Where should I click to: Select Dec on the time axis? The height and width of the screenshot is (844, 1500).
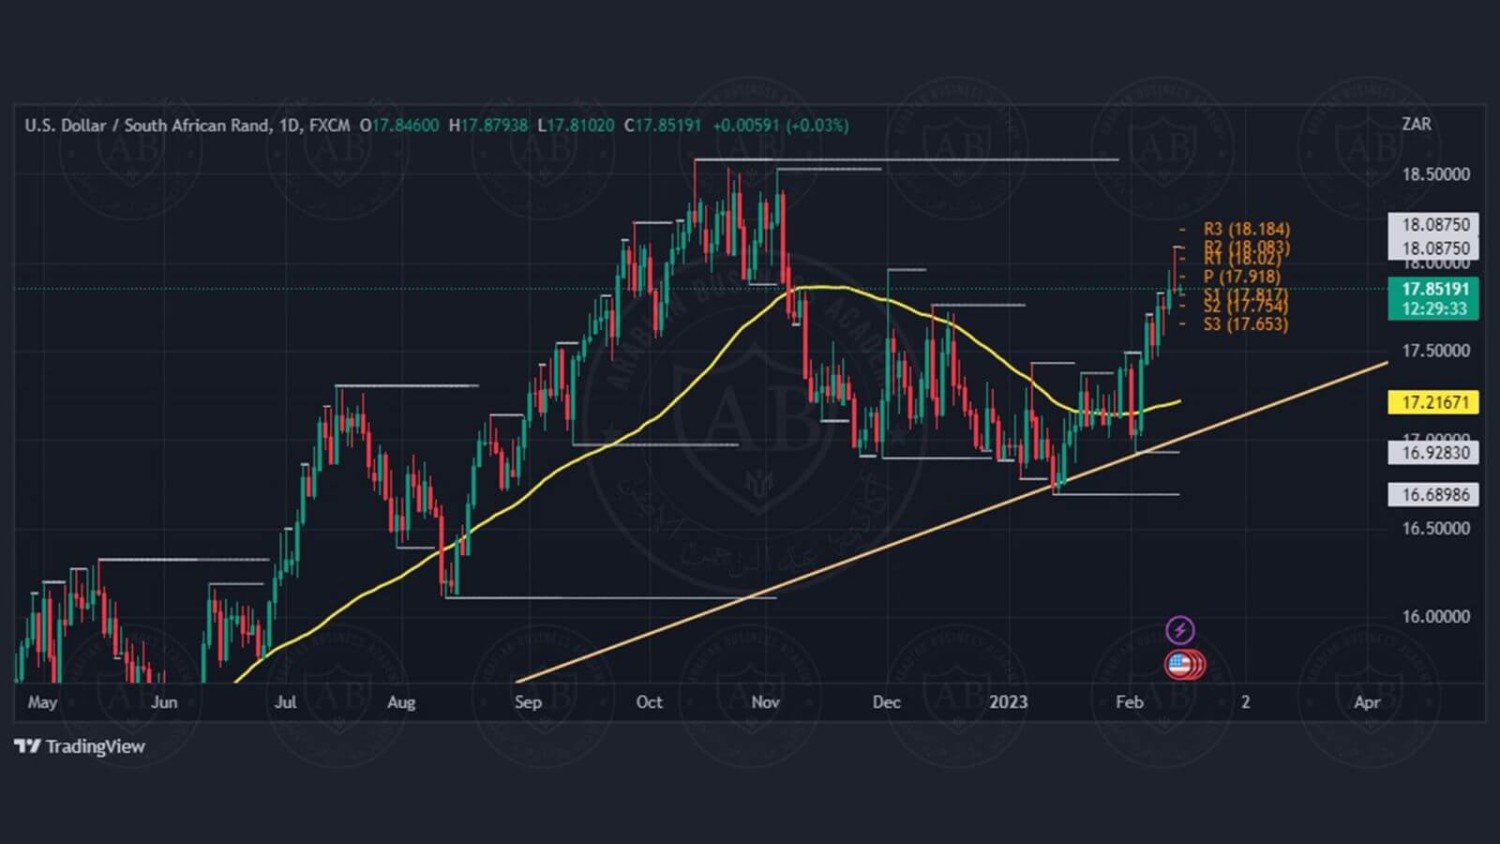point(886,702)
